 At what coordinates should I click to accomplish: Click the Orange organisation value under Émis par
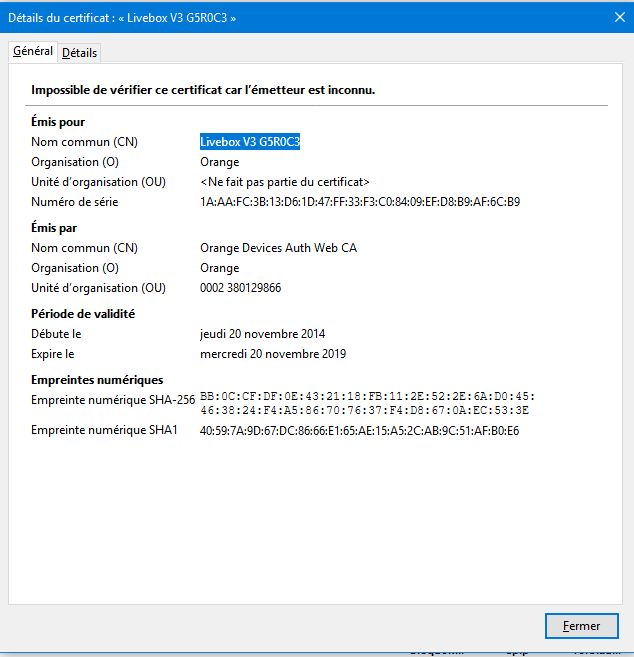tap(219, 268)
